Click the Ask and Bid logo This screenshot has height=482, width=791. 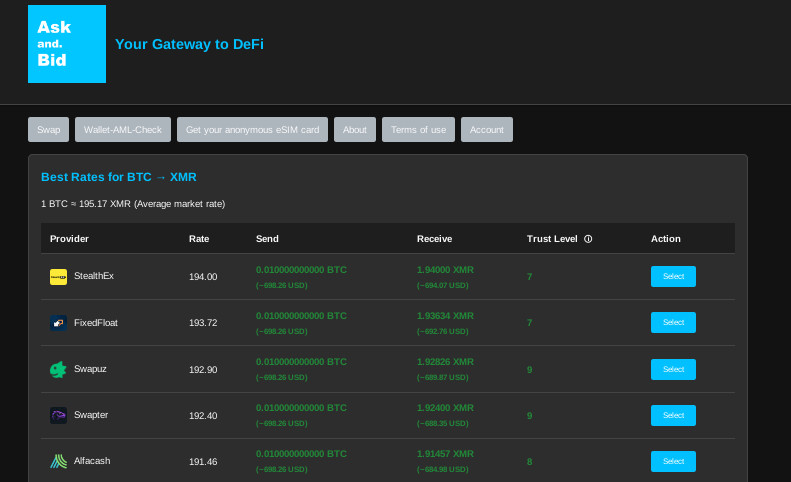67,44
